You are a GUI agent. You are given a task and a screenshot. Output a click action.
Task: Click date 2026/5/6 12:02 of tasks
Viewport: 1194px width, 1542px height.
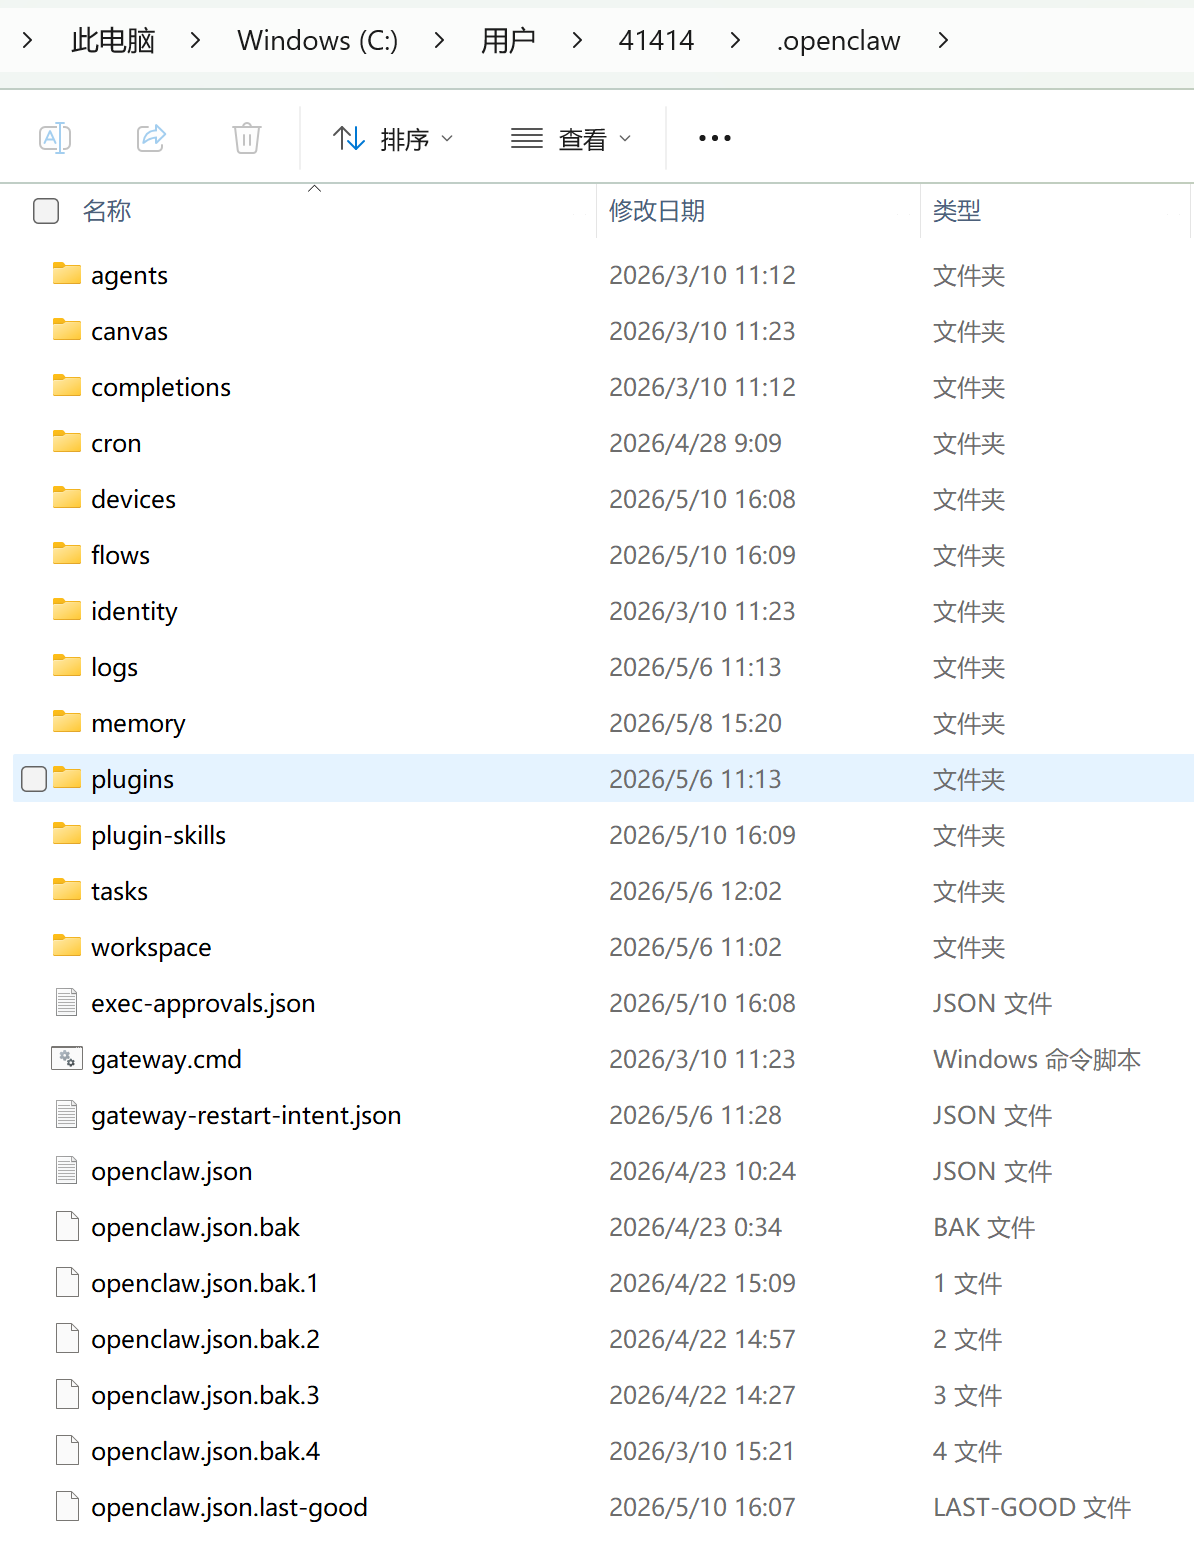tap(695, 891)
